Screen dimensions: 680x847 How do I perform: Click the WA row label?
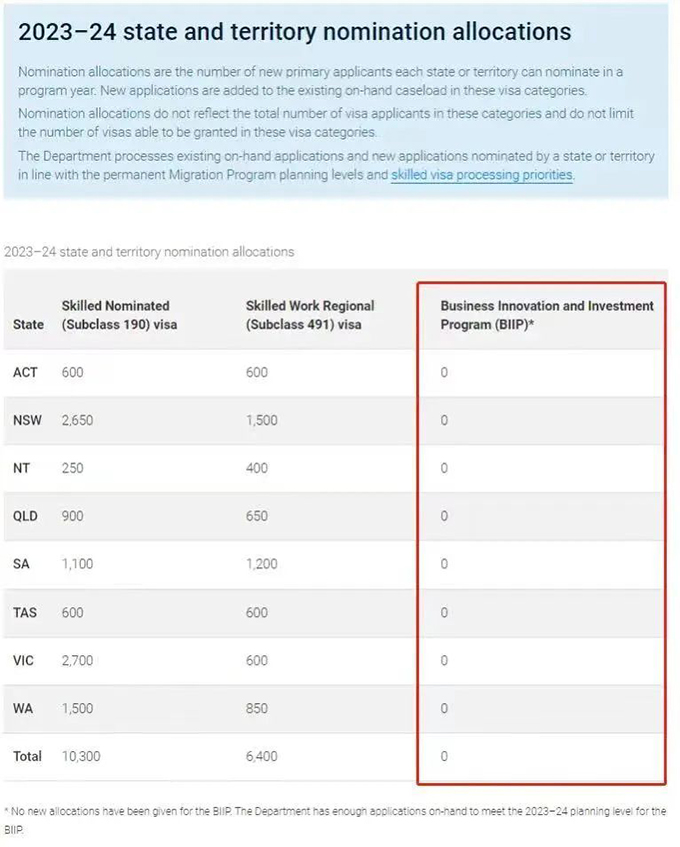pyautogui.click(x=23, y=709)
